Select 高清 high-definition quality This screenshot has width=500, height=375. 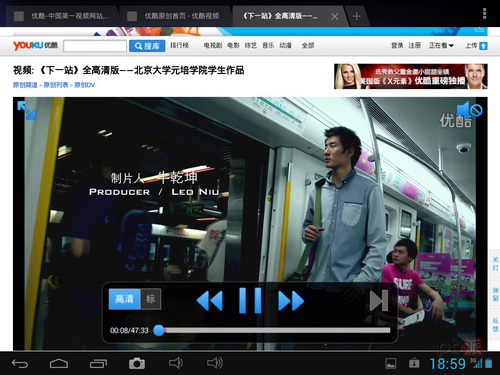click(x=124, y=299)
